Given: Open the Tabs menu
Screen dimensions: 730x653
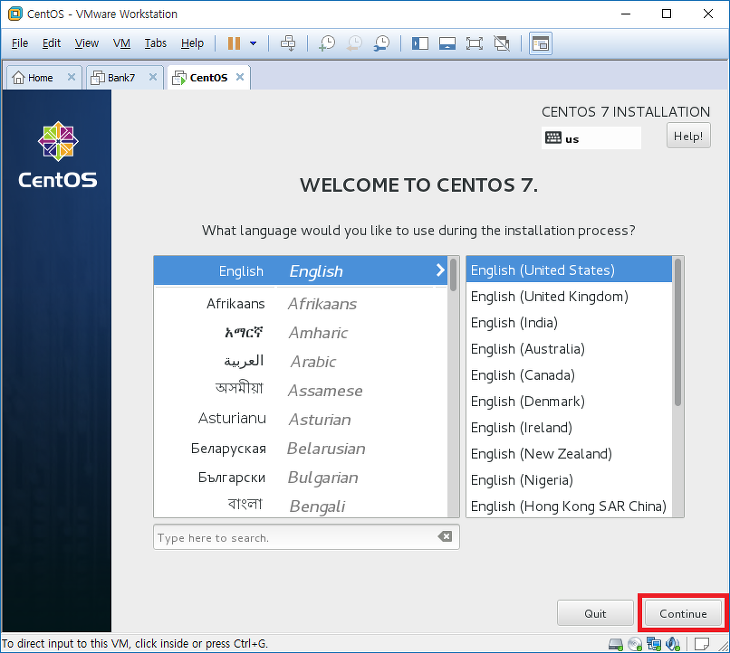Looking at the screenshot, I should pos(155,43).
